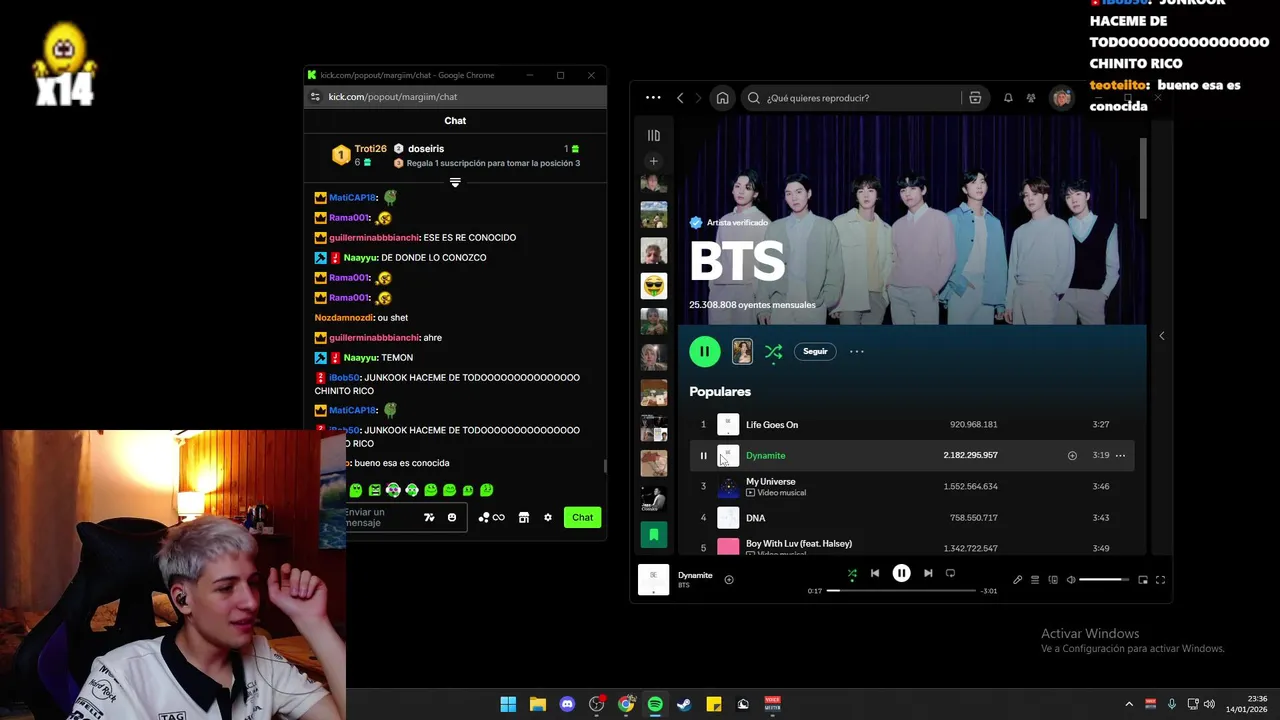Select the DNA track
This screenshot has width=1280, height=720.
755,518
